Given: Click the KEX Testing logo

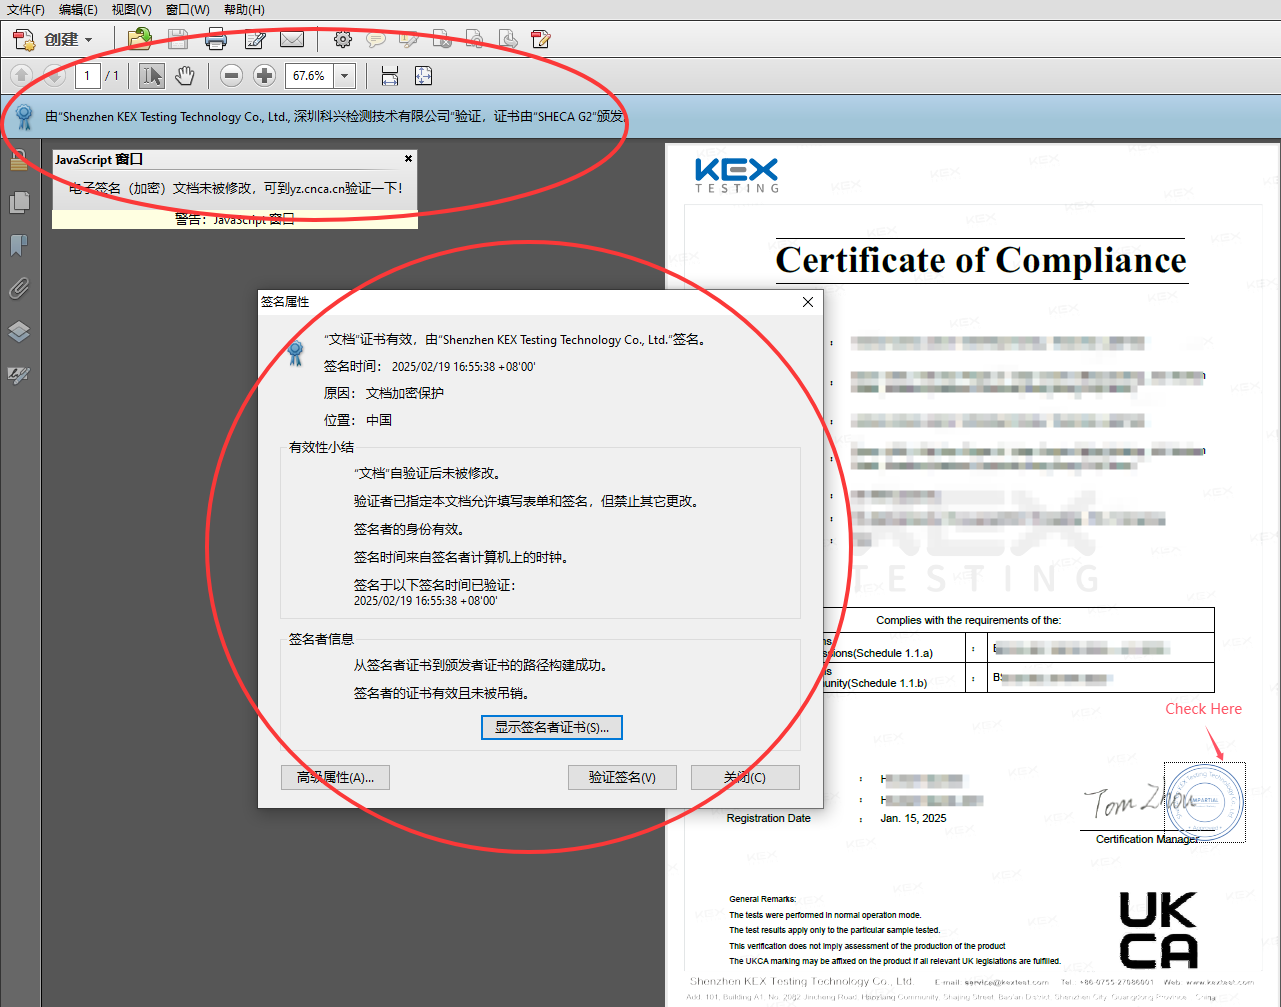Looking at the screenshot, I should click(737, 175).
